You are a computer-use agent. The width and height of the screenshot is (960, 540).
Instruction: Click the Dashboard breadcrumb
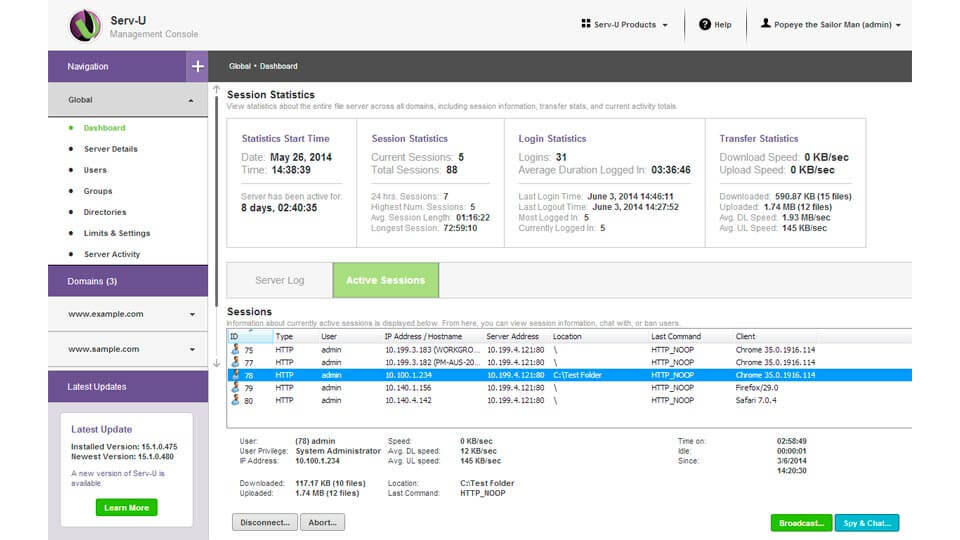point(279,66)
